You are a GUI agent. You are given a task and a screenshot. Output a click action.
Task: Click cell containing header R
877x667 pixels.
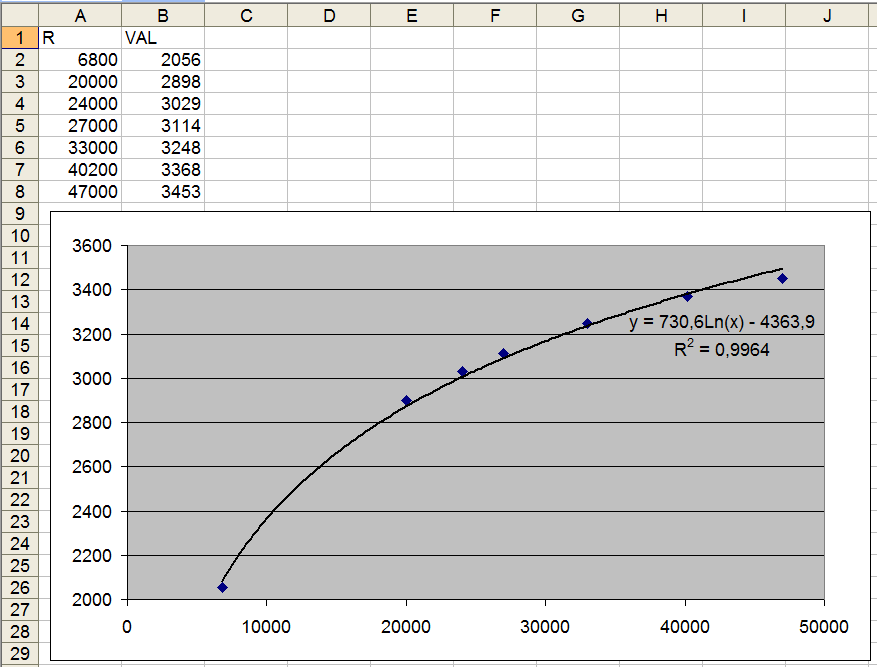coord(80,37)
